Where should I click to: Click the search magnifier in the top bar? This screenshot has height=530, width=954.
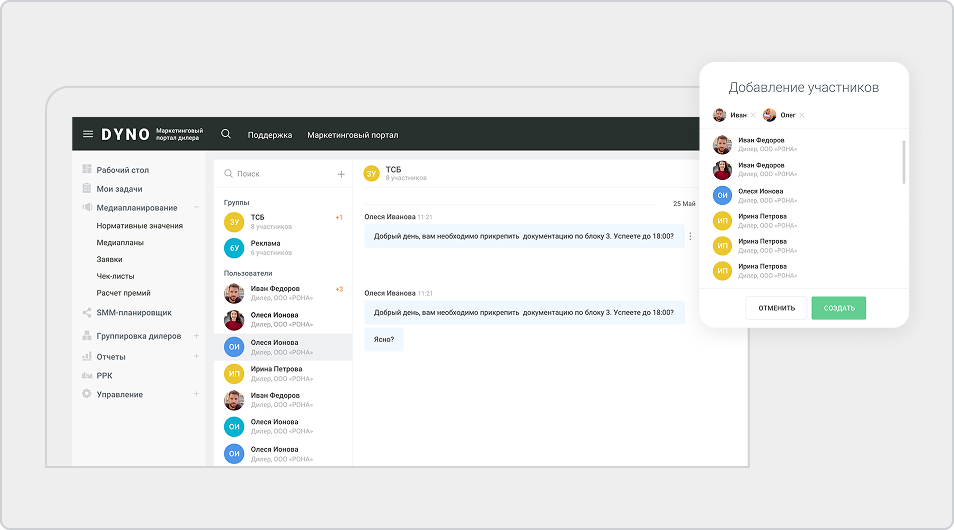226,134
